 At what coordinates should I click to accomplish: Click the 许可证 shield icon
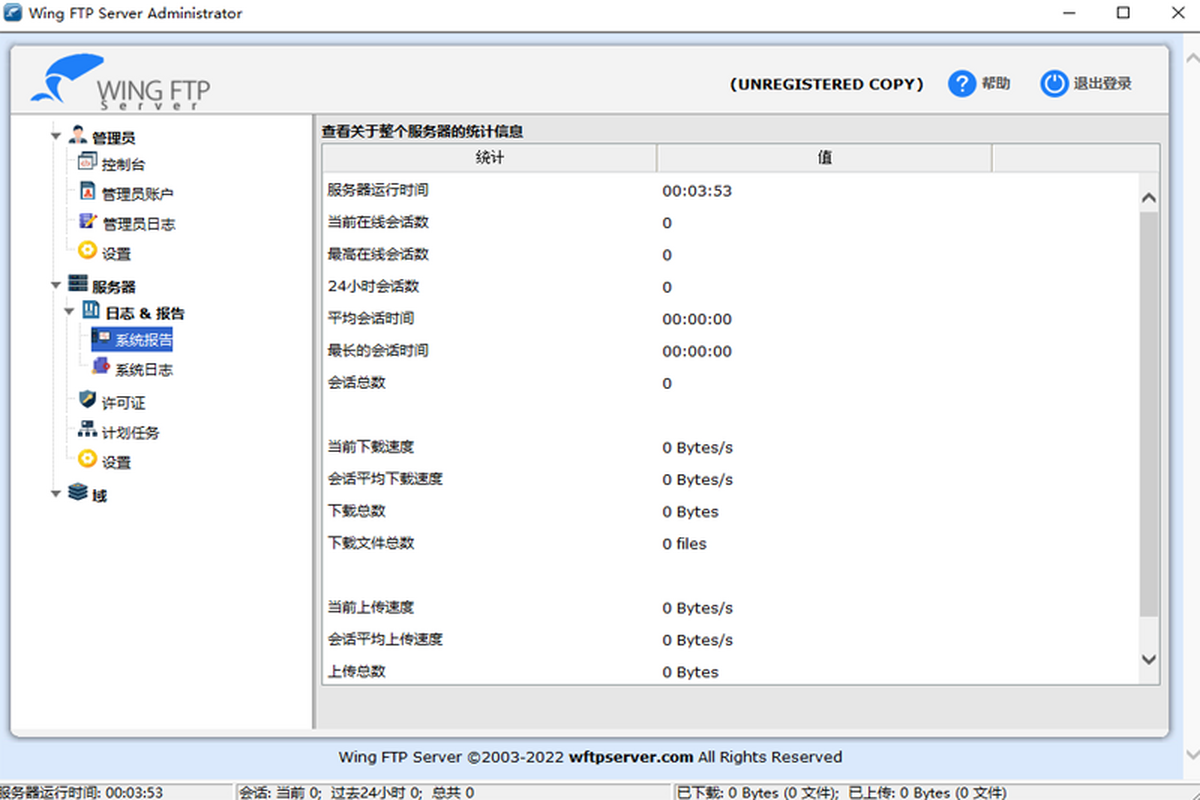(87, 401)
